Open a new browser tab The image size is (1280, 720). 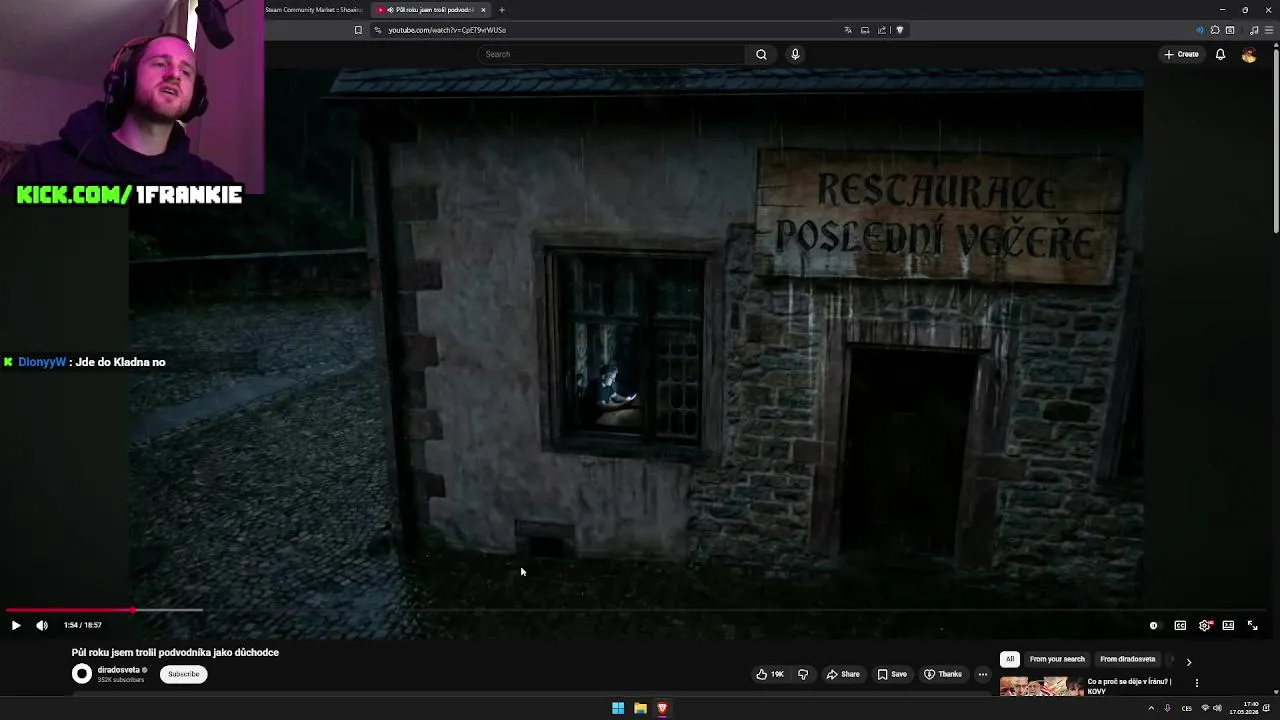click(502, 10)
